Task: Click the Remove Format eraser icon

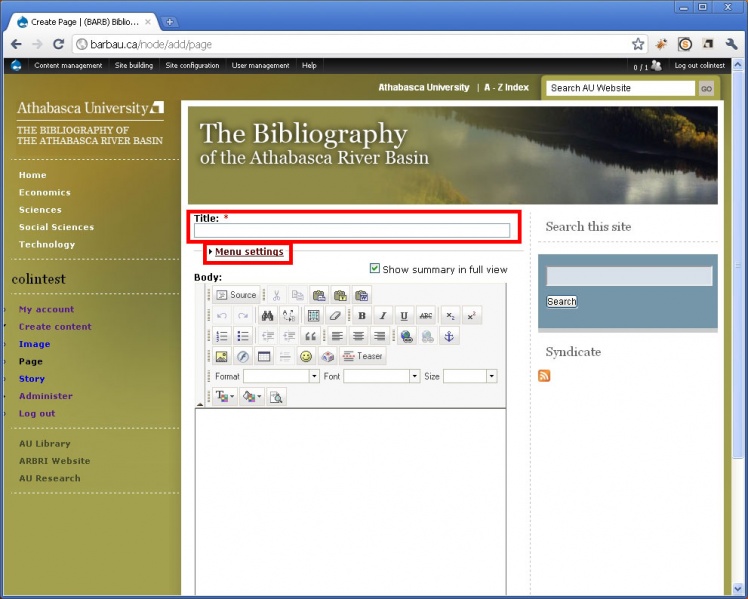Action: pyautogui.click(x=334, y=315)
